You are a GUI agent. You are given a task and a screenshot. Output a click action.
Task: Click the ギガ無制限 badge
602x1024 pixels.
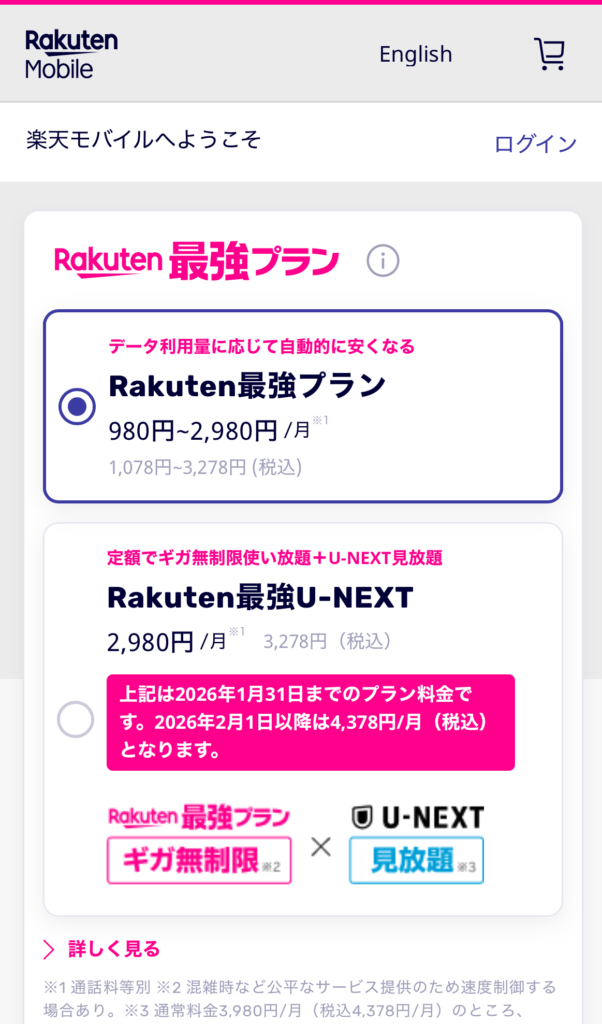tap(199, 860)
